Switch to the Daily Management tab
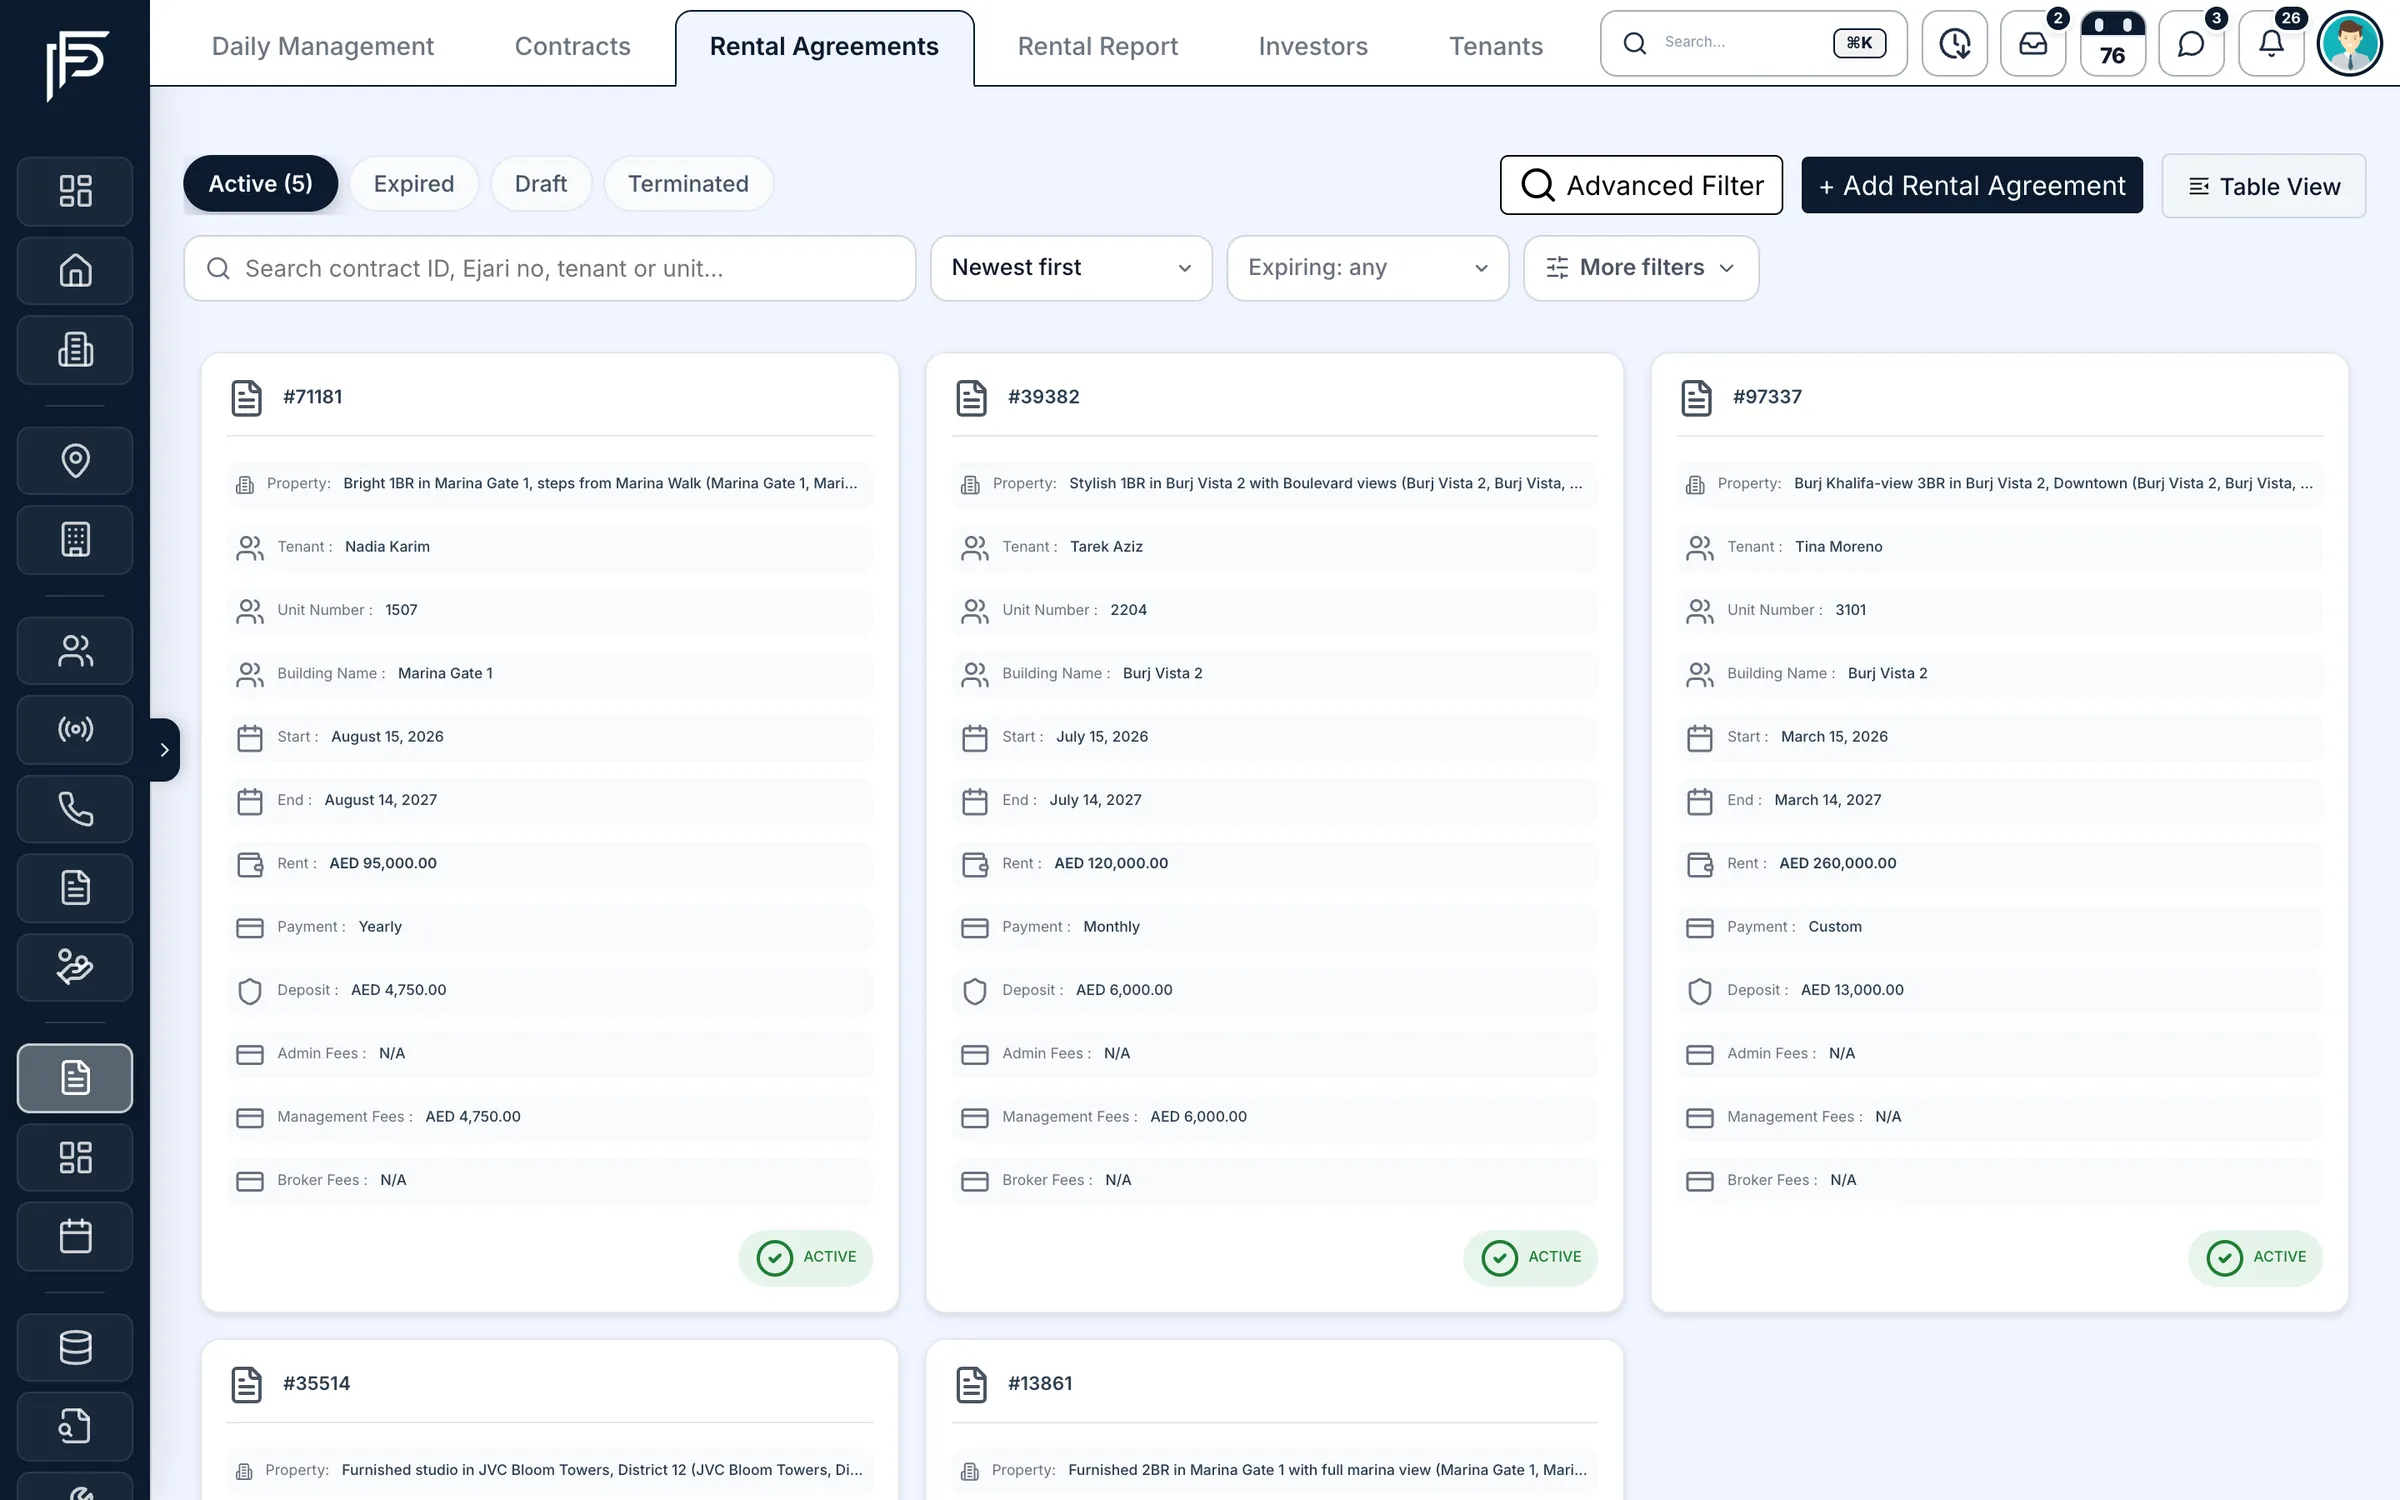This screenshot has height=1500, width=2400. pos(322,46)
